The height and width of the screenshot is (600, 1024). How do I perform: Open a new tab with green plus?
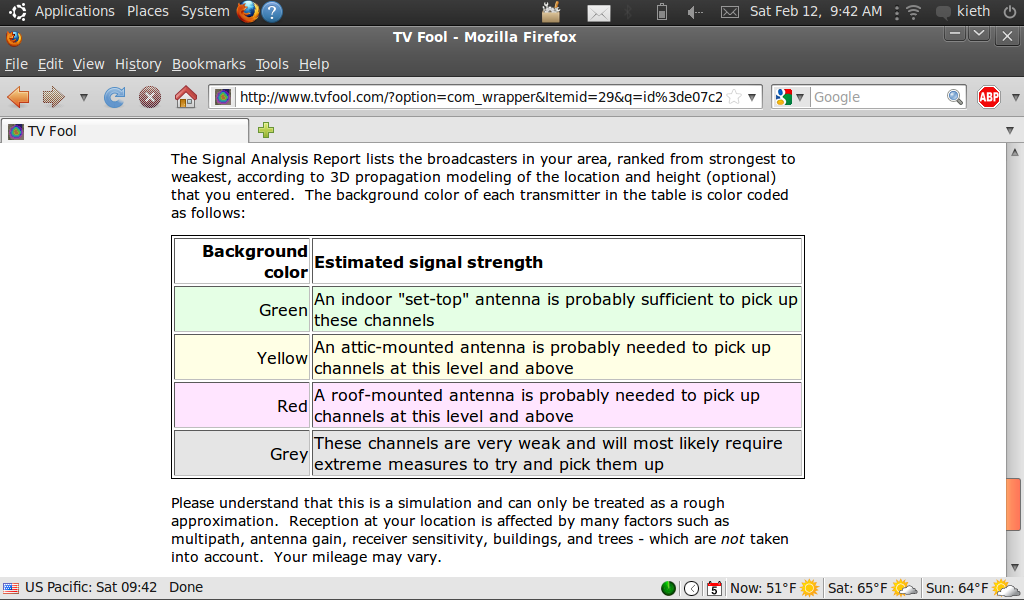pyautogui.click(x=265, y=130)
